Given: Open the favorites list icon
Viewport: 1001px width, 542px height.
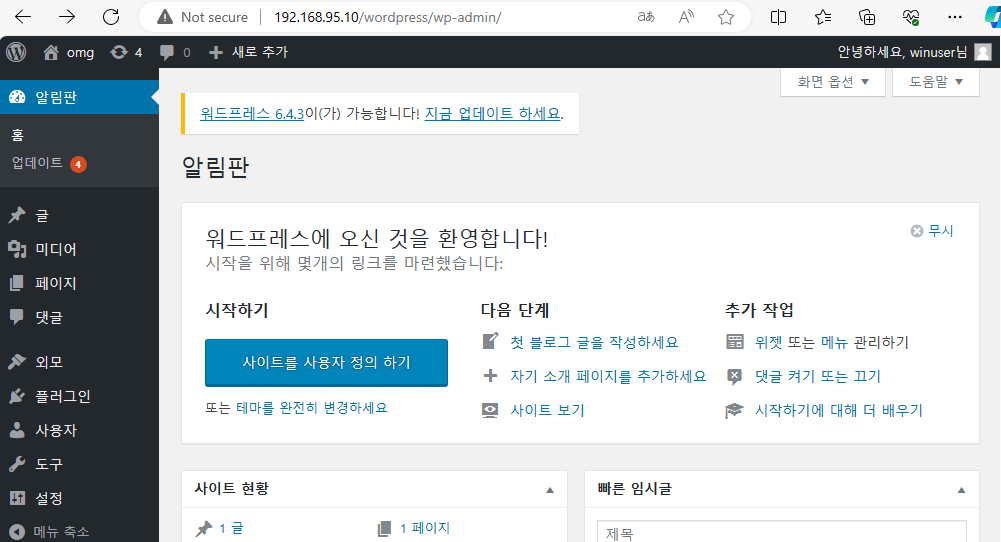Looking at the screenshot, I should (823, 17).
